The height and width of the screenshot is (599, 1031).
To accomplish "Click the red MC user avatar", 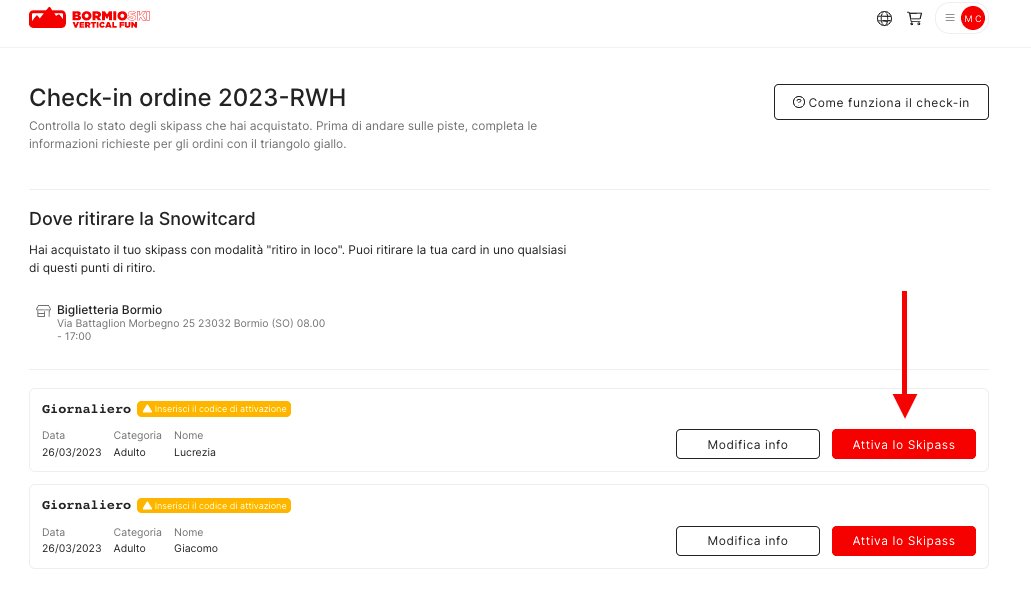I will click(972, 18).
